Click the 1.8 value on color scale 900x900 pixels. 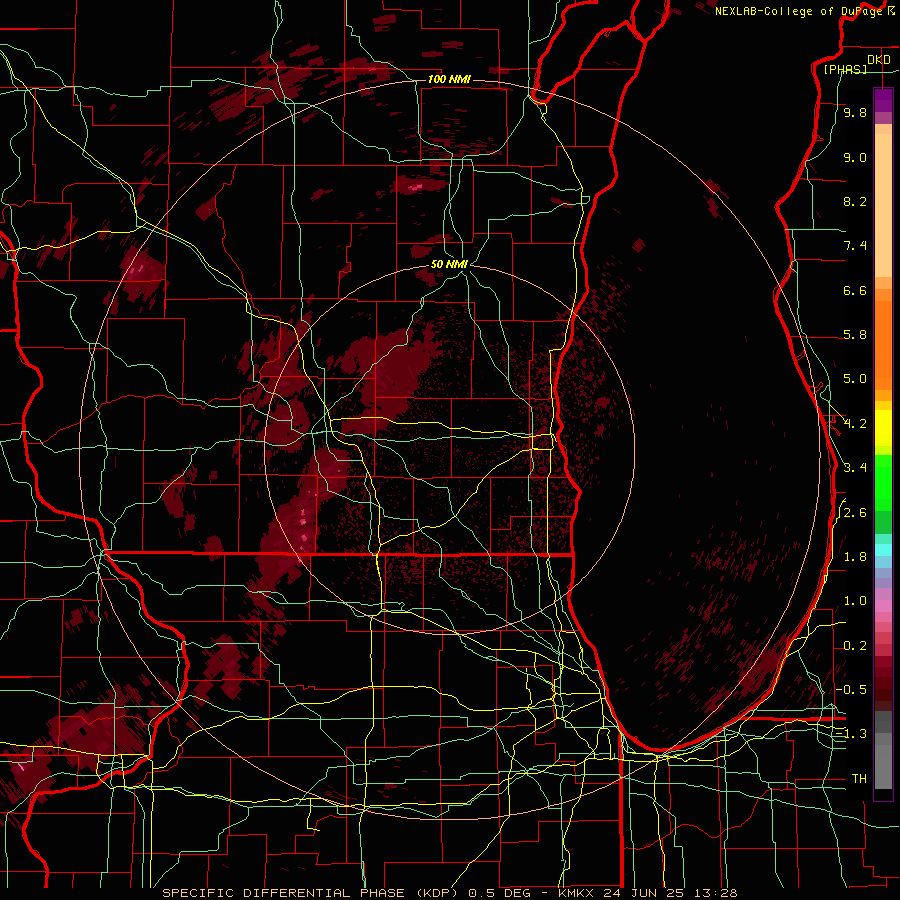point(855,557)
